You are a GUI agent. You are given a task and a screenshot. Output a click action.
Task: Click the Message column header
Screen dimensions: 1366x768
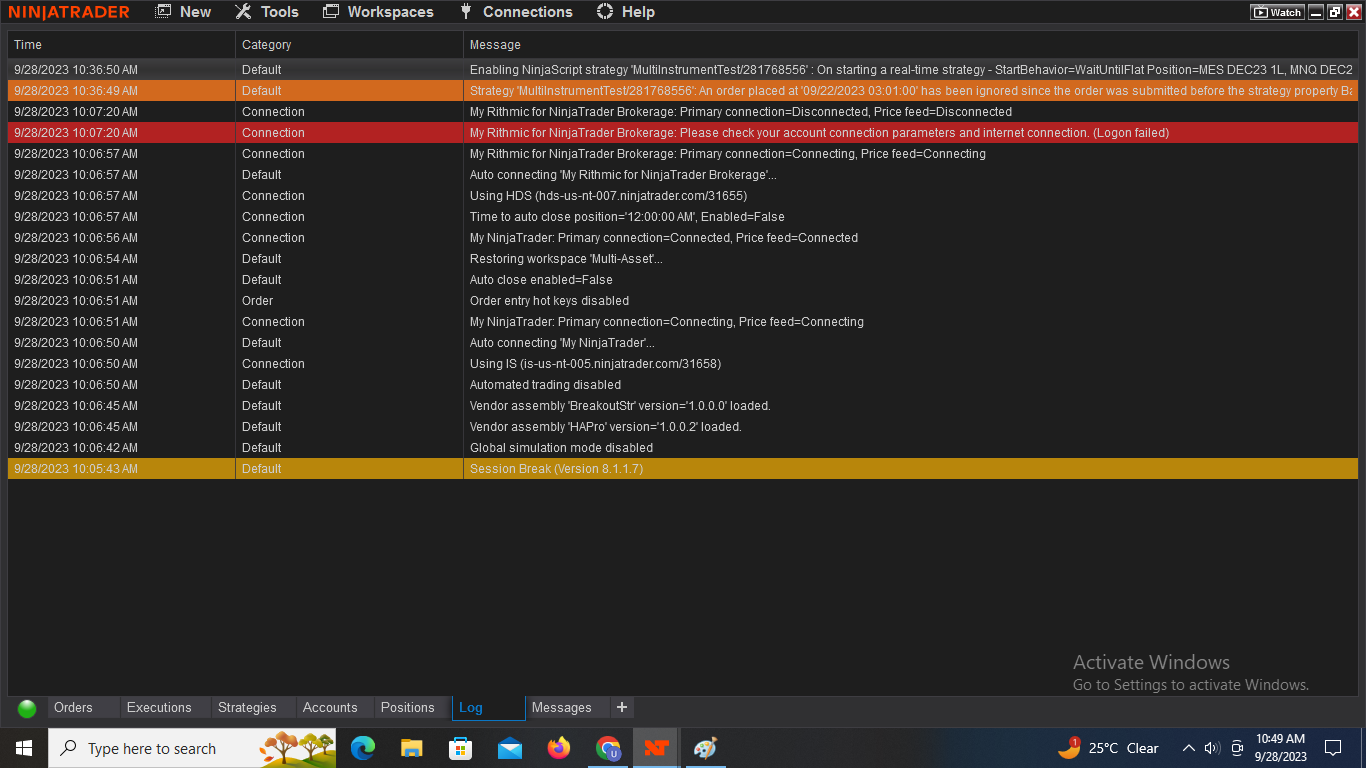[x=910, y=45]
